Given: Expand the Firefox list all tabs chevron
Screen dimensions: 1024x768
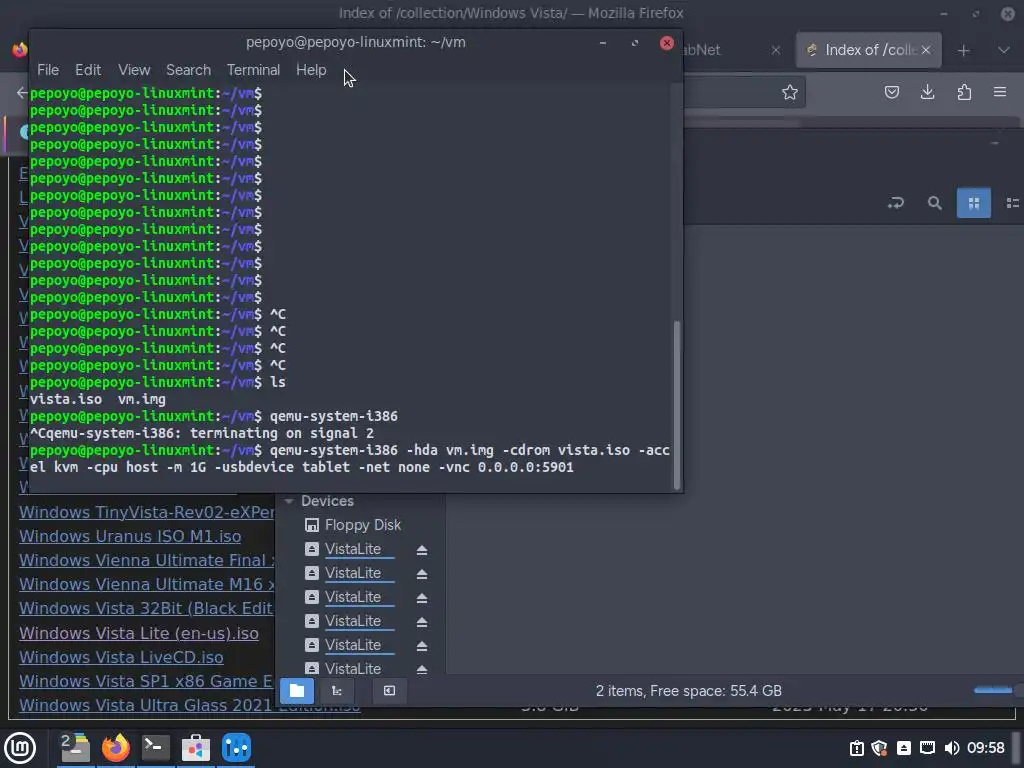Looking at the screenshot, I should pyautogui.click(x=1004, y=50).
